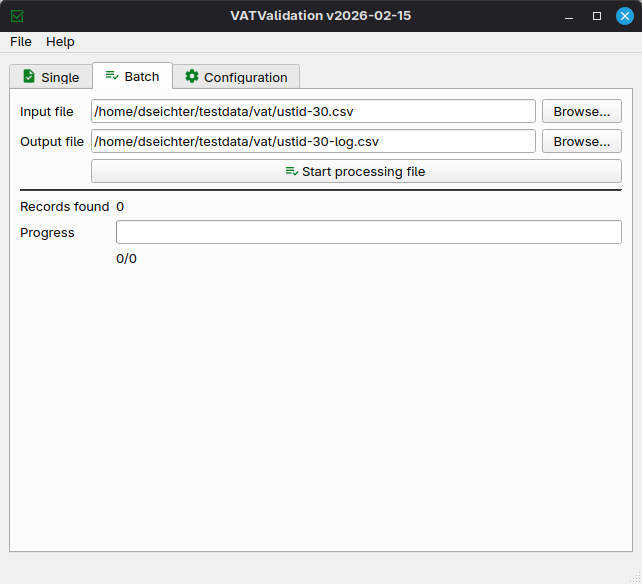Minimize the VATValidation window
642x584 pixels.
click(569, 16)
